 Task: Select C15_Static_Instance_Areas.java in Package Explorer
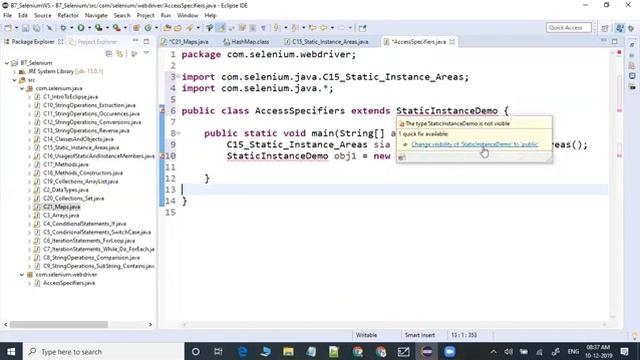click(x=81, y=147)
